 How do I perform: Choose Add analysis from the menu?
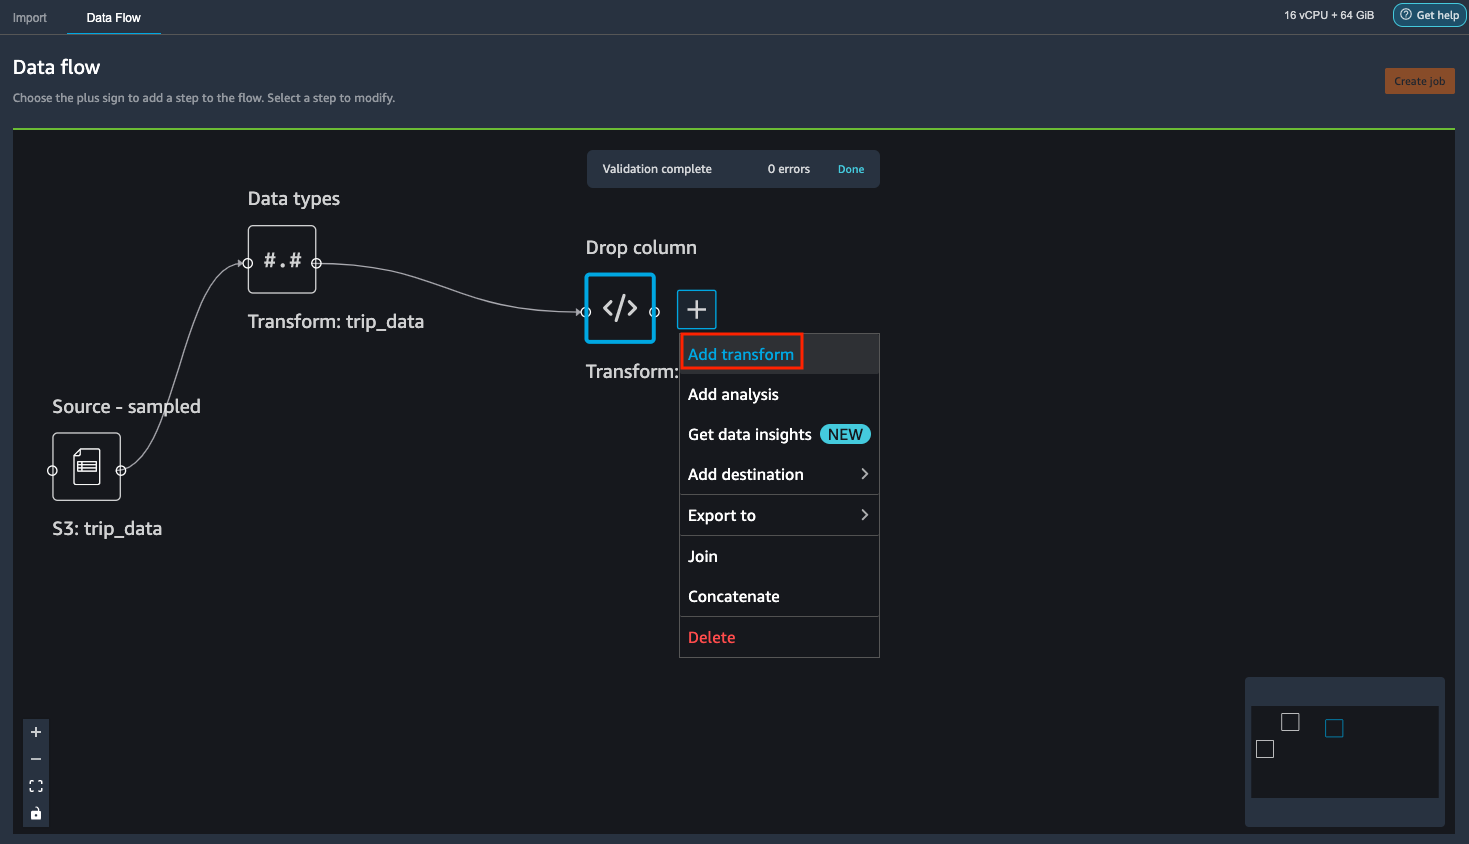point(733,394)
